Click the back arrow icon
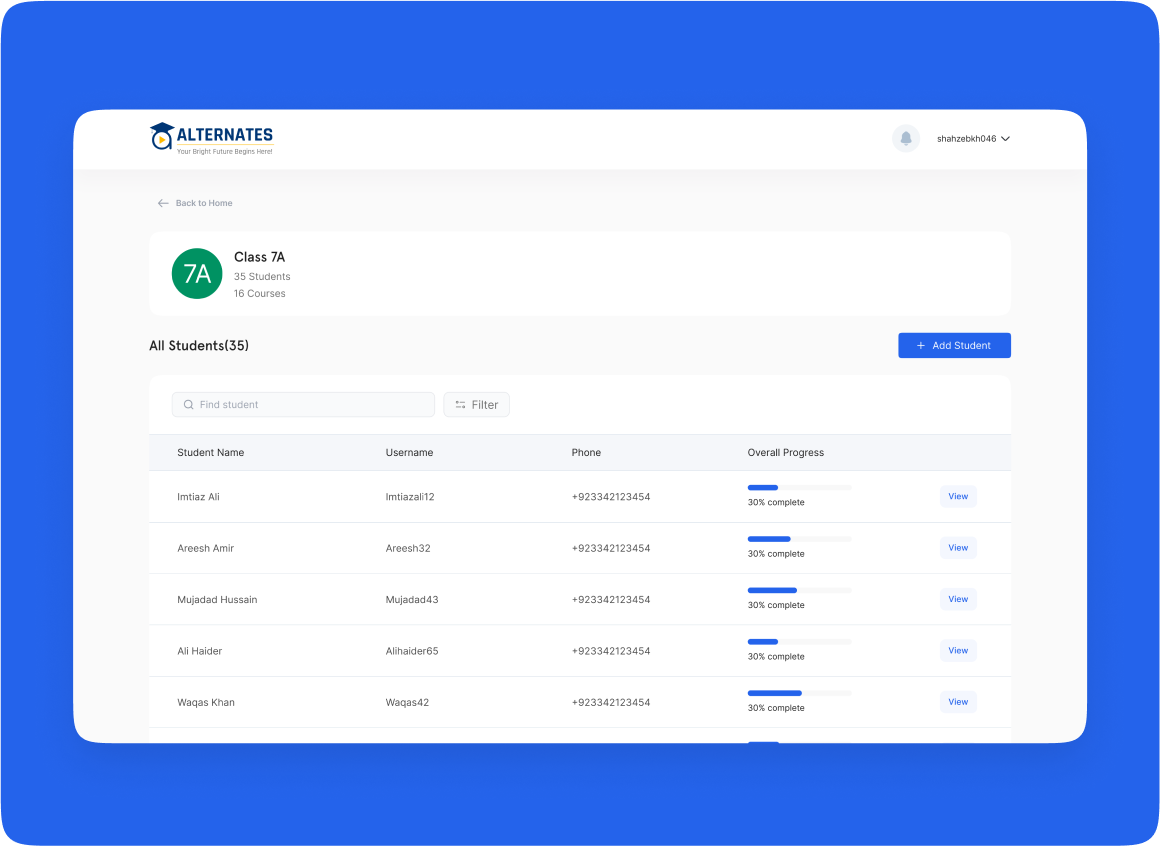 tap(163, 203)
